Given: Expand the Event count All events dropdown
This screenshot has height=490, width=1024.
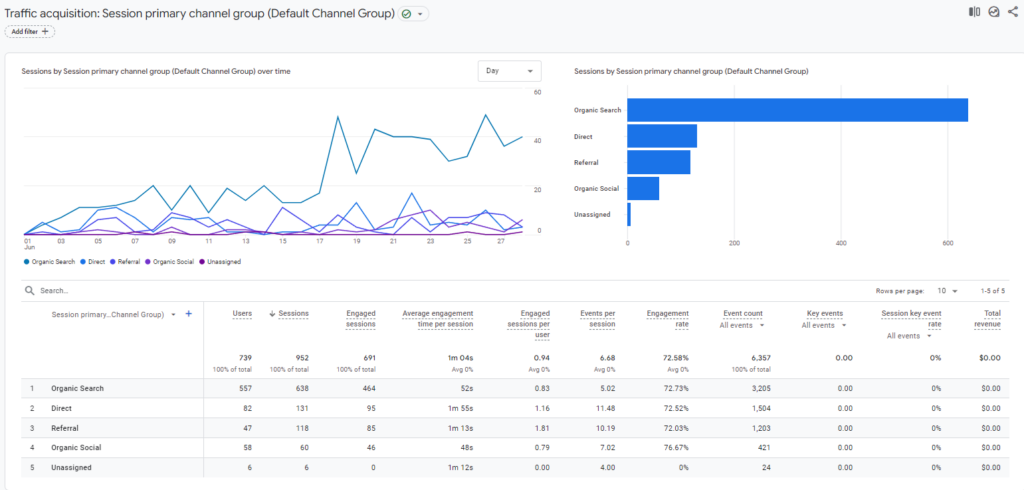Looking at the screenshot, I should point(741,325).
